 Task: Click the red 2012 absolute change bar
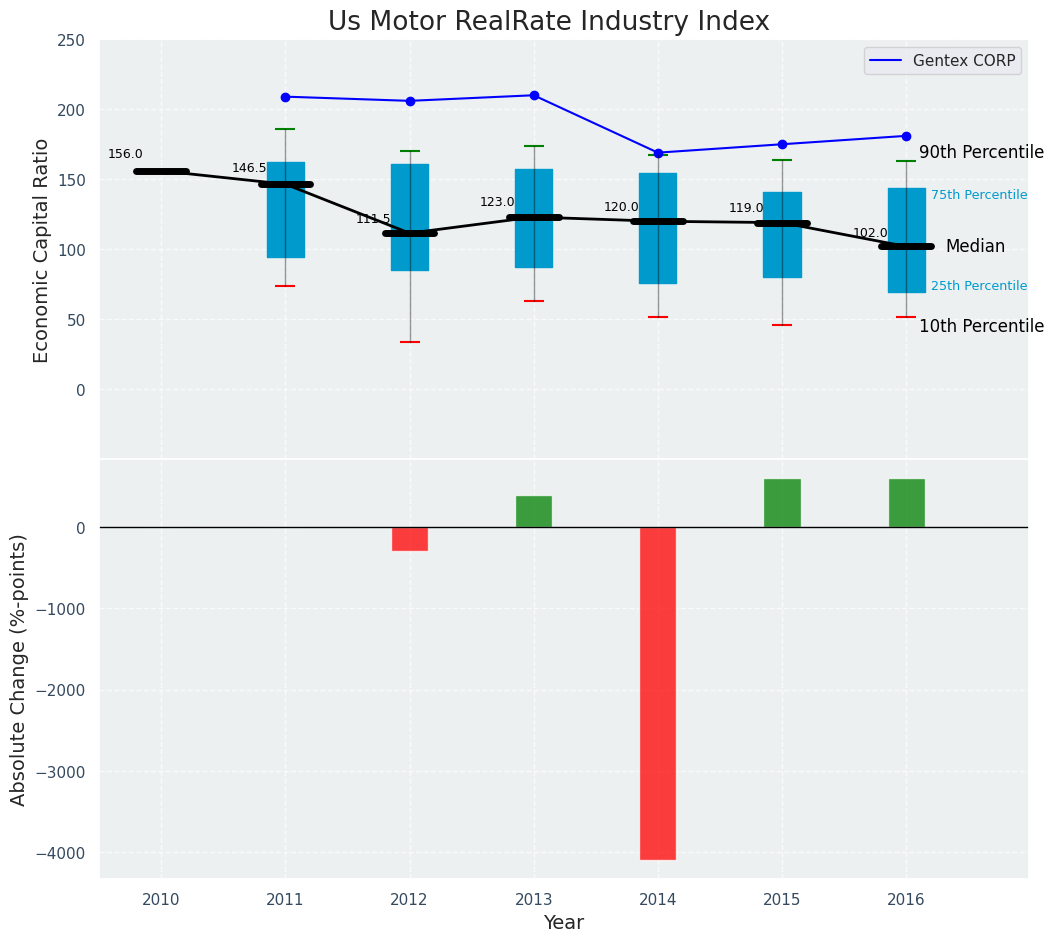point(410,539)
